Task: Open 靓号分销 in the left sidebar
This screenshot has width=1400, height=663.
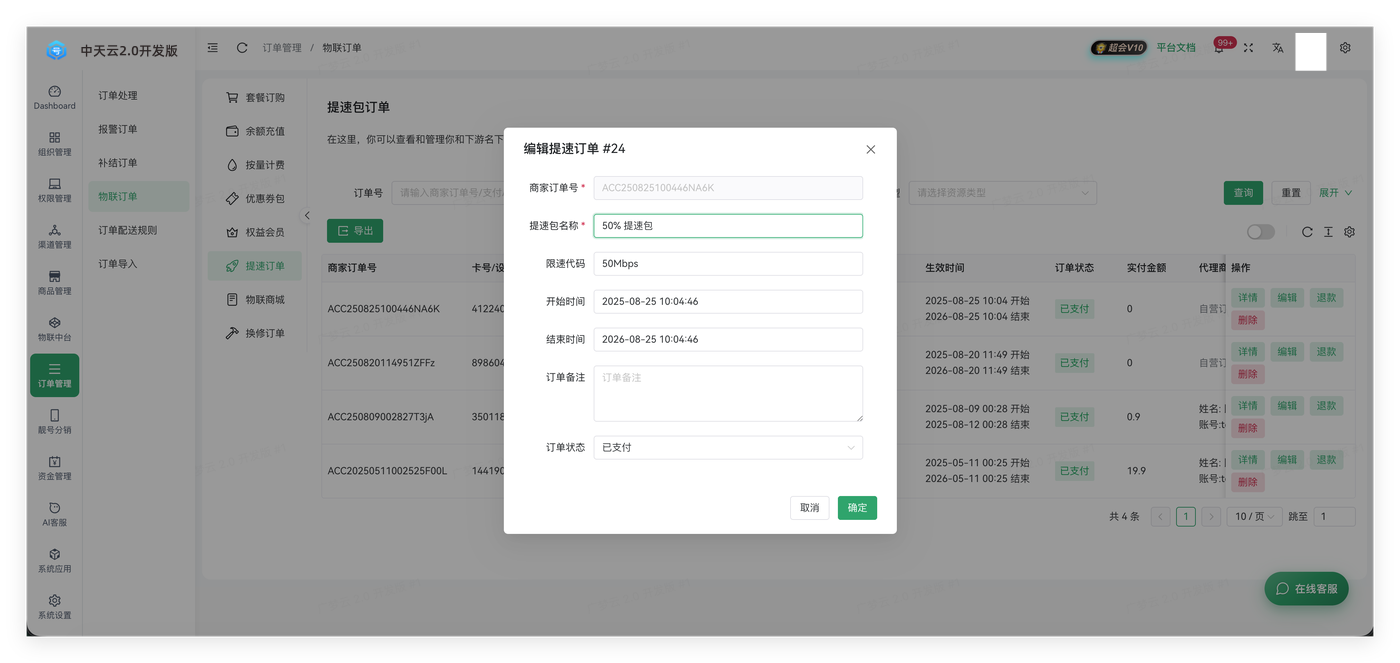Action: coord(54,421)
